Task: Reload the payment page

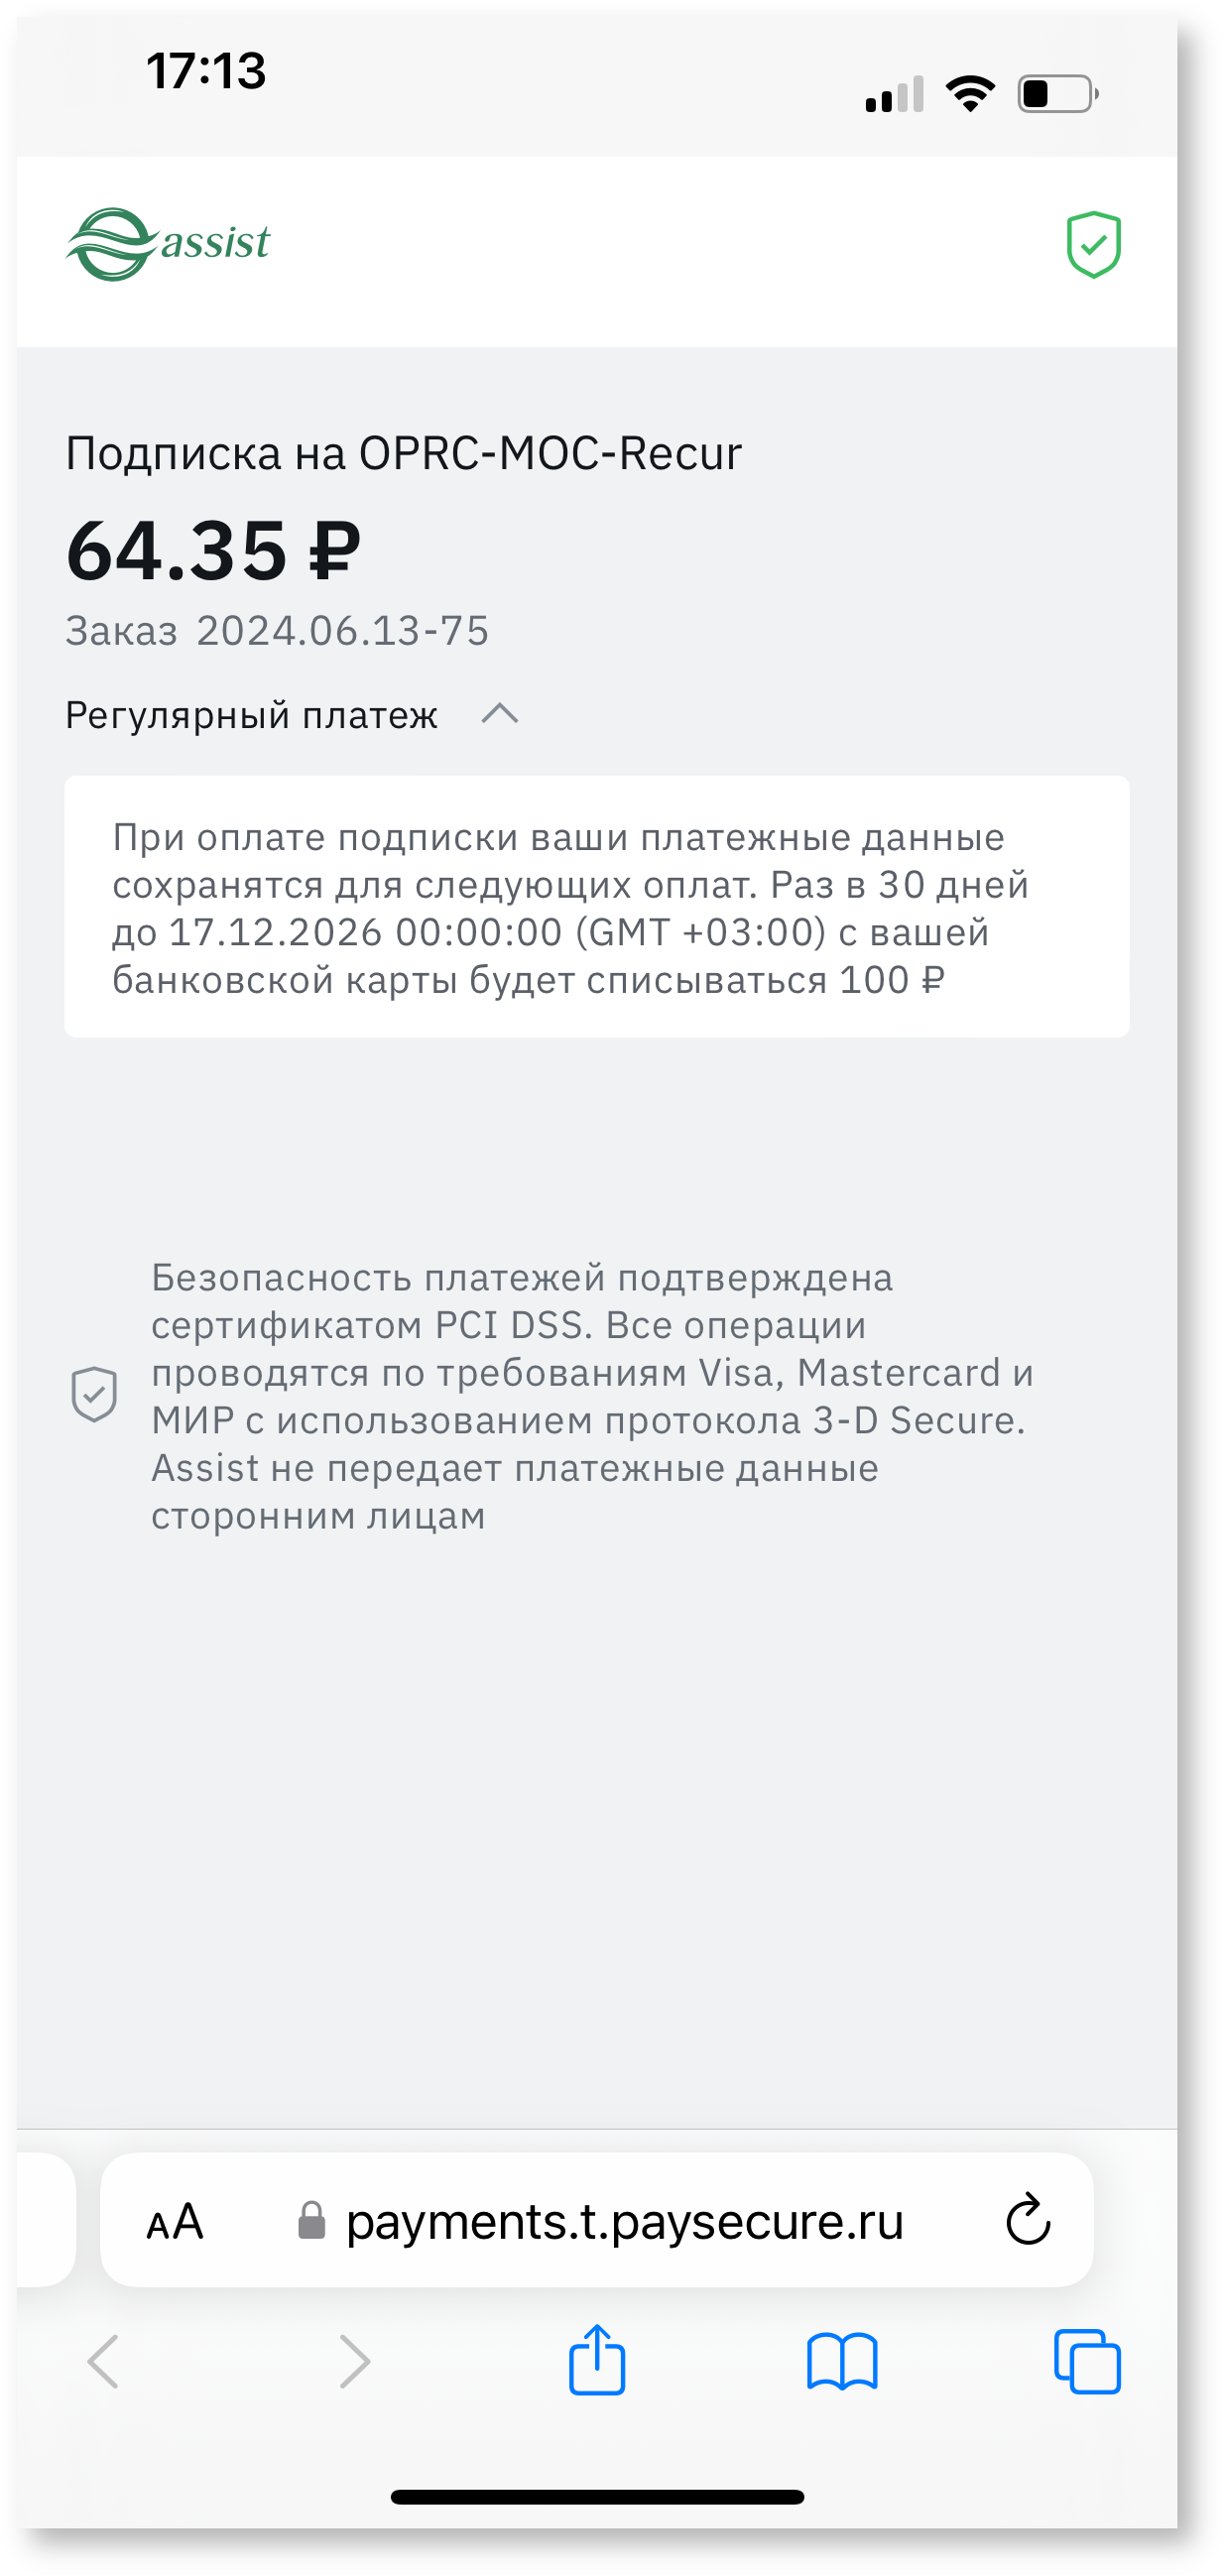Action: pyautogui.click(x=1027, y=2220)
